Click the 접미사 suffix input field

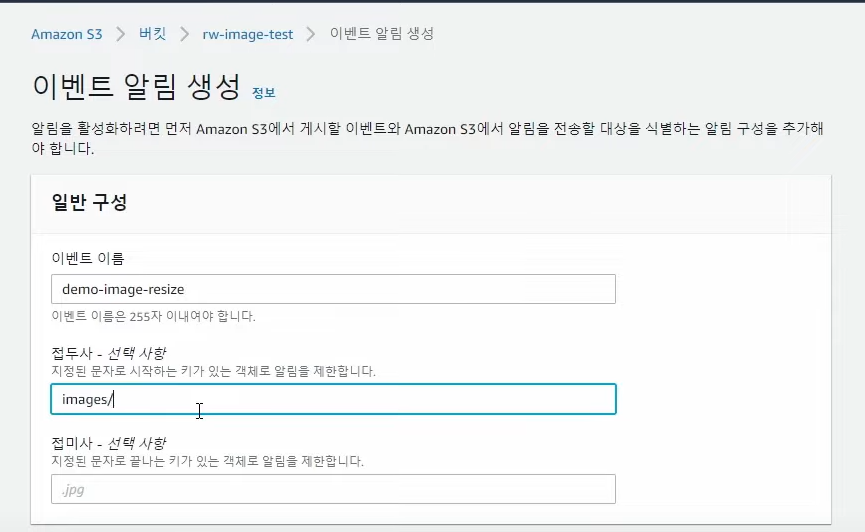coord(333,489)
